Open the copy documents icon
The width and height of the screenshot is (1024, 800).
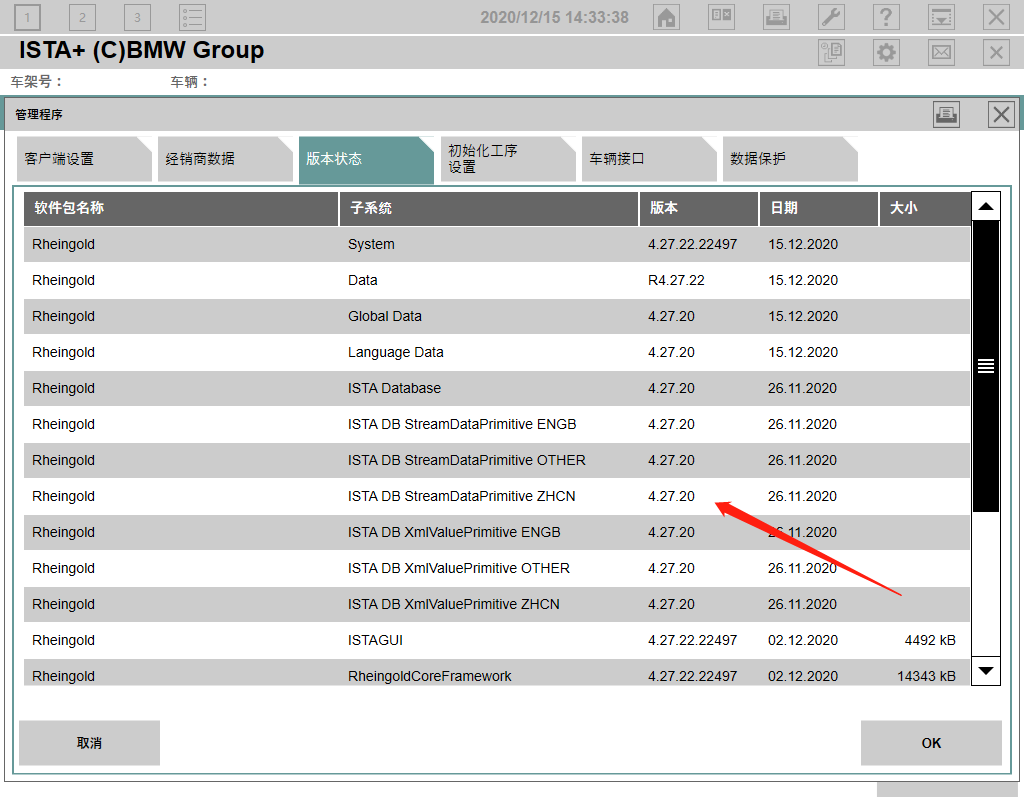[x=831, y=52]
